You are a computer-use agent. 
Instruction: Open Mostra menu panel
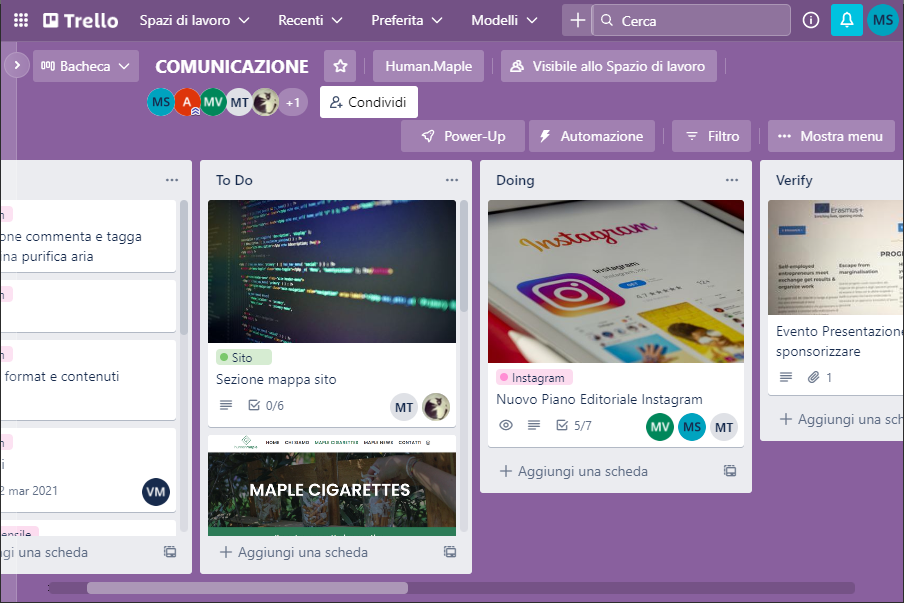(x=831, y=136)
